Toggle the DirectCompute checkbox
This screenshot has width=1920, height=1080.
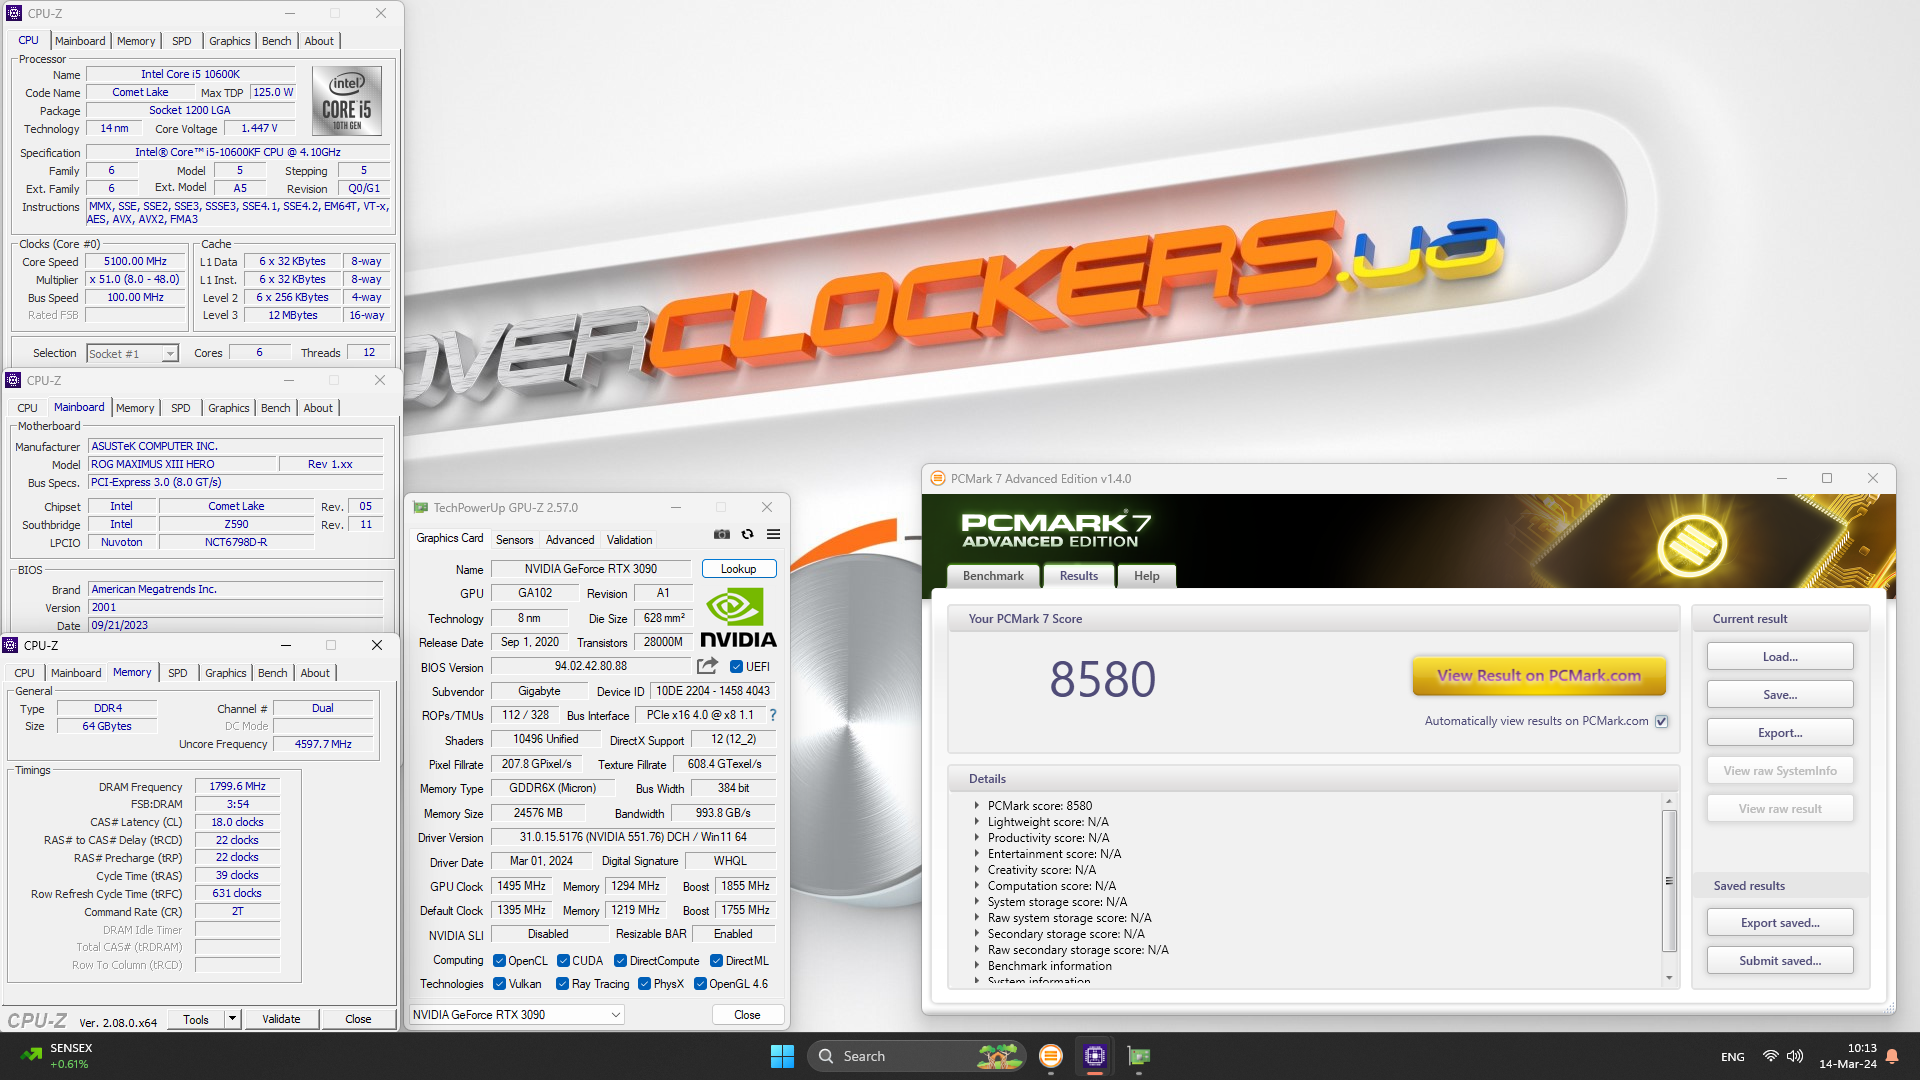620,961
